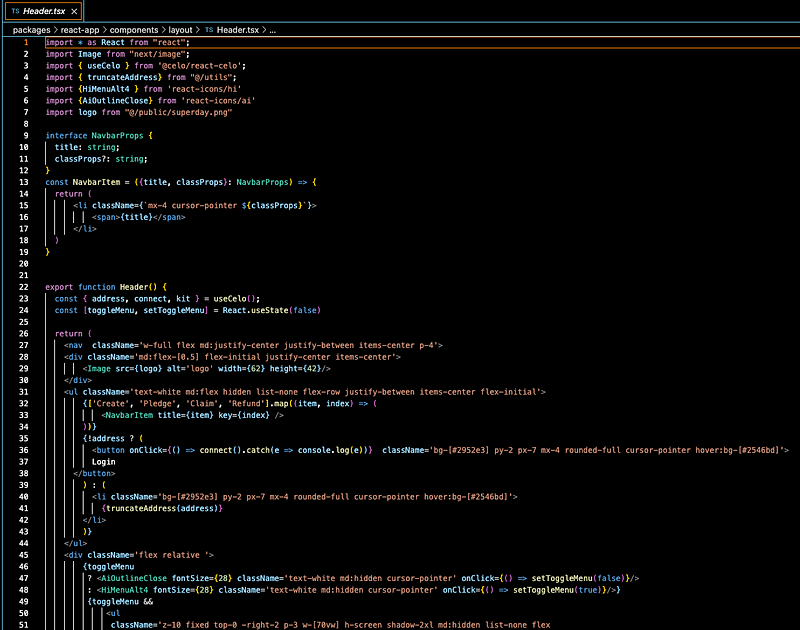800x630 pixels.
Task: Click line number 1 in gutter
Action: [26, 42]
